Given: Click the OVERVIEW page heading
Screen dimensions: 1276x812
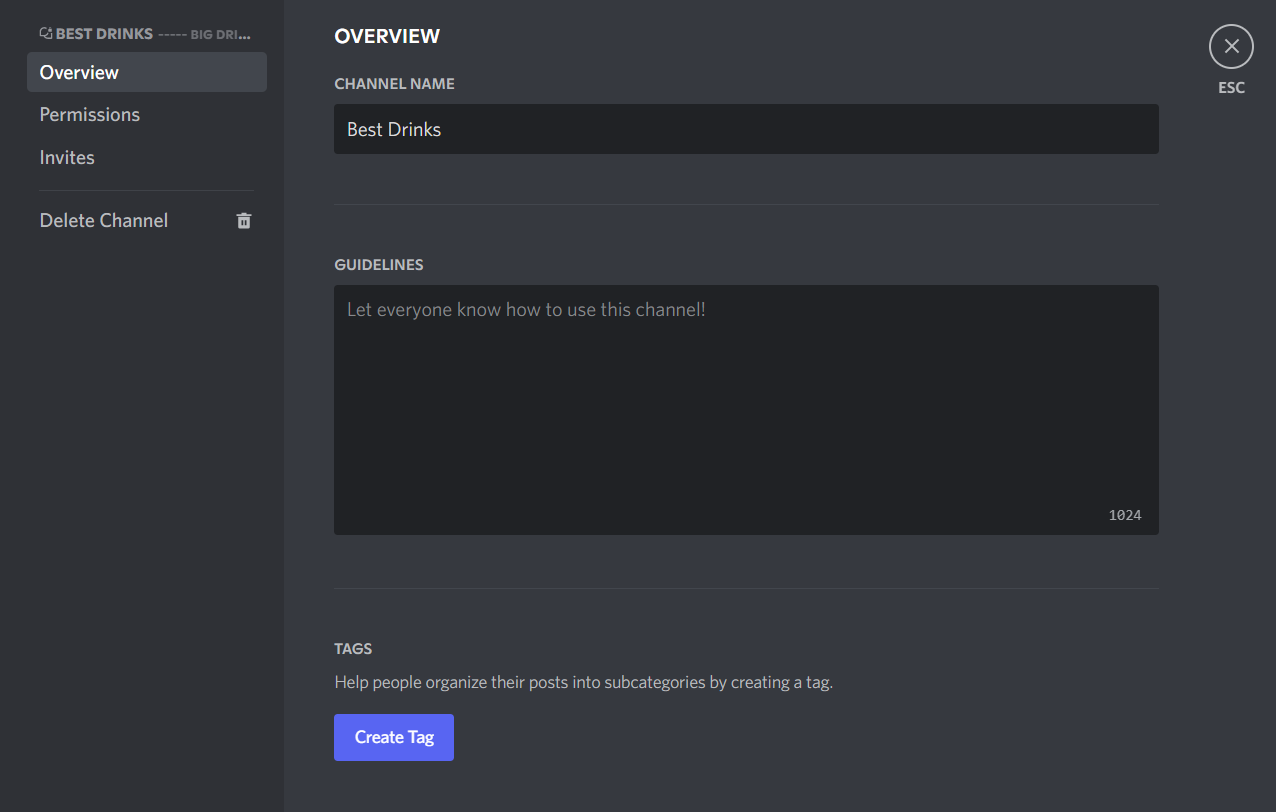Looking at the screenshot, I should tap(387, 36).
